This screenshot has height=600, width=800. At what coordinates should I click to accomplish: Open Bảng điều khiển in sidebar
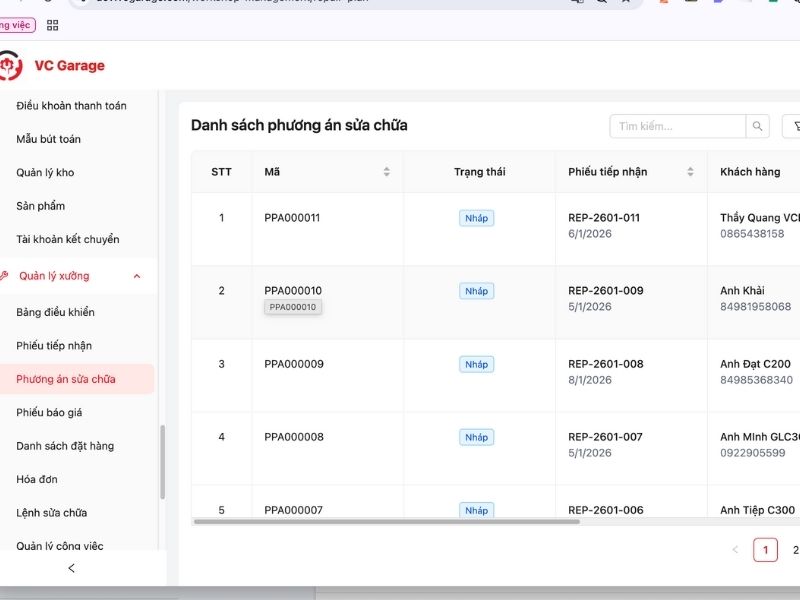click(x=55, y=312)
